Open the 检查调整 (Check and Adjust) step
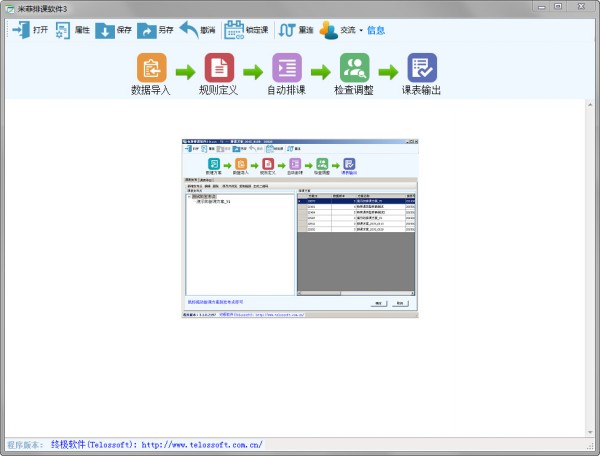600x456 pixels. (355, 68)
